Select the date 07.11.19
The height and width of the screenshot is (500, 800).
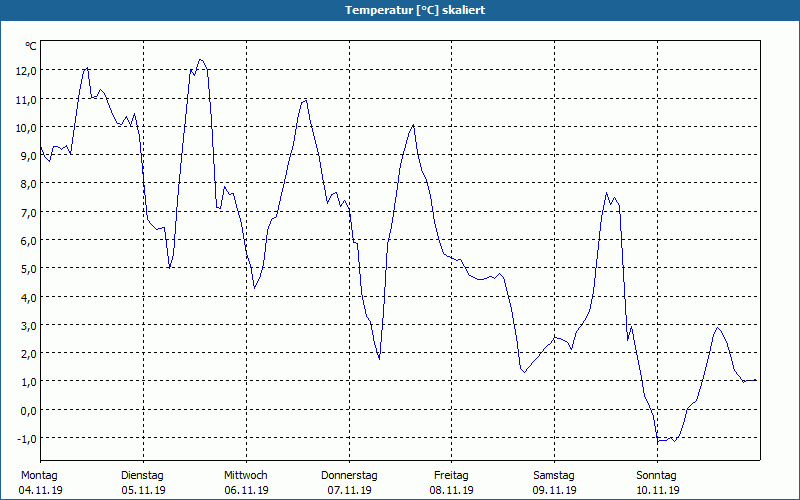pos(349,490)
